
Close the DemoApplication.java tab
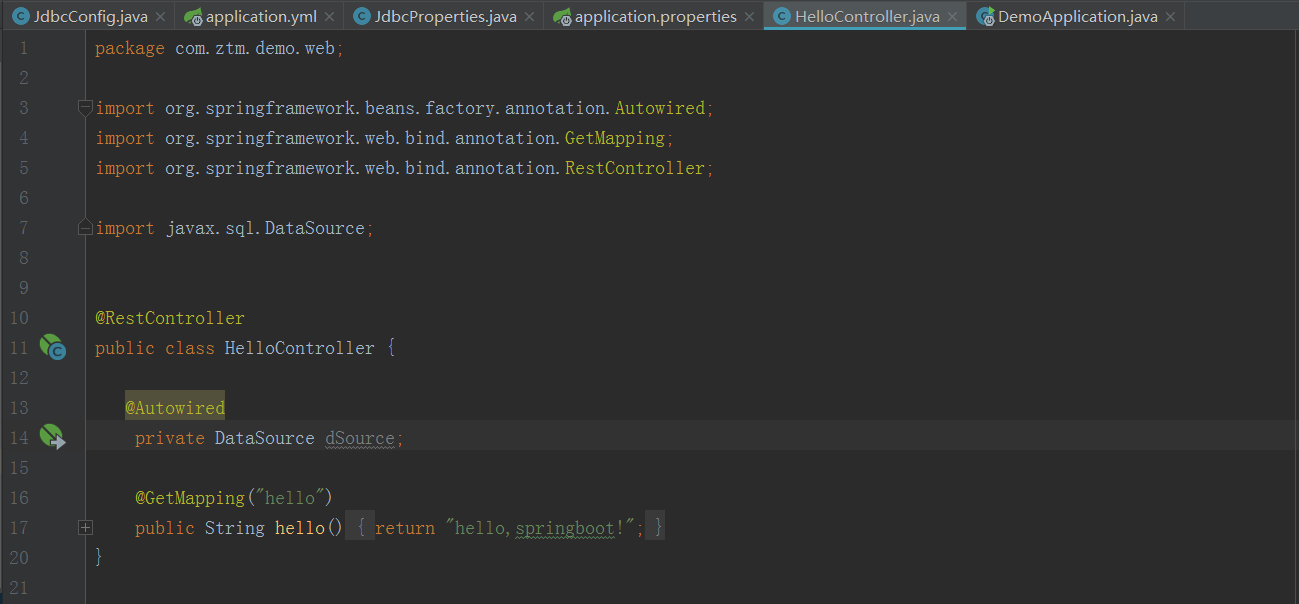coord(1171,17)
